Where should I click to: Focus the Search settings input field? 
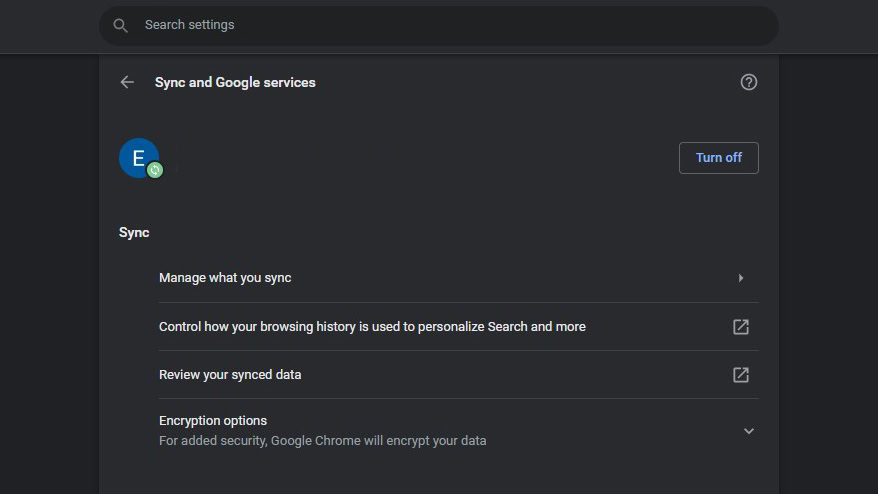tap(440, 25)
